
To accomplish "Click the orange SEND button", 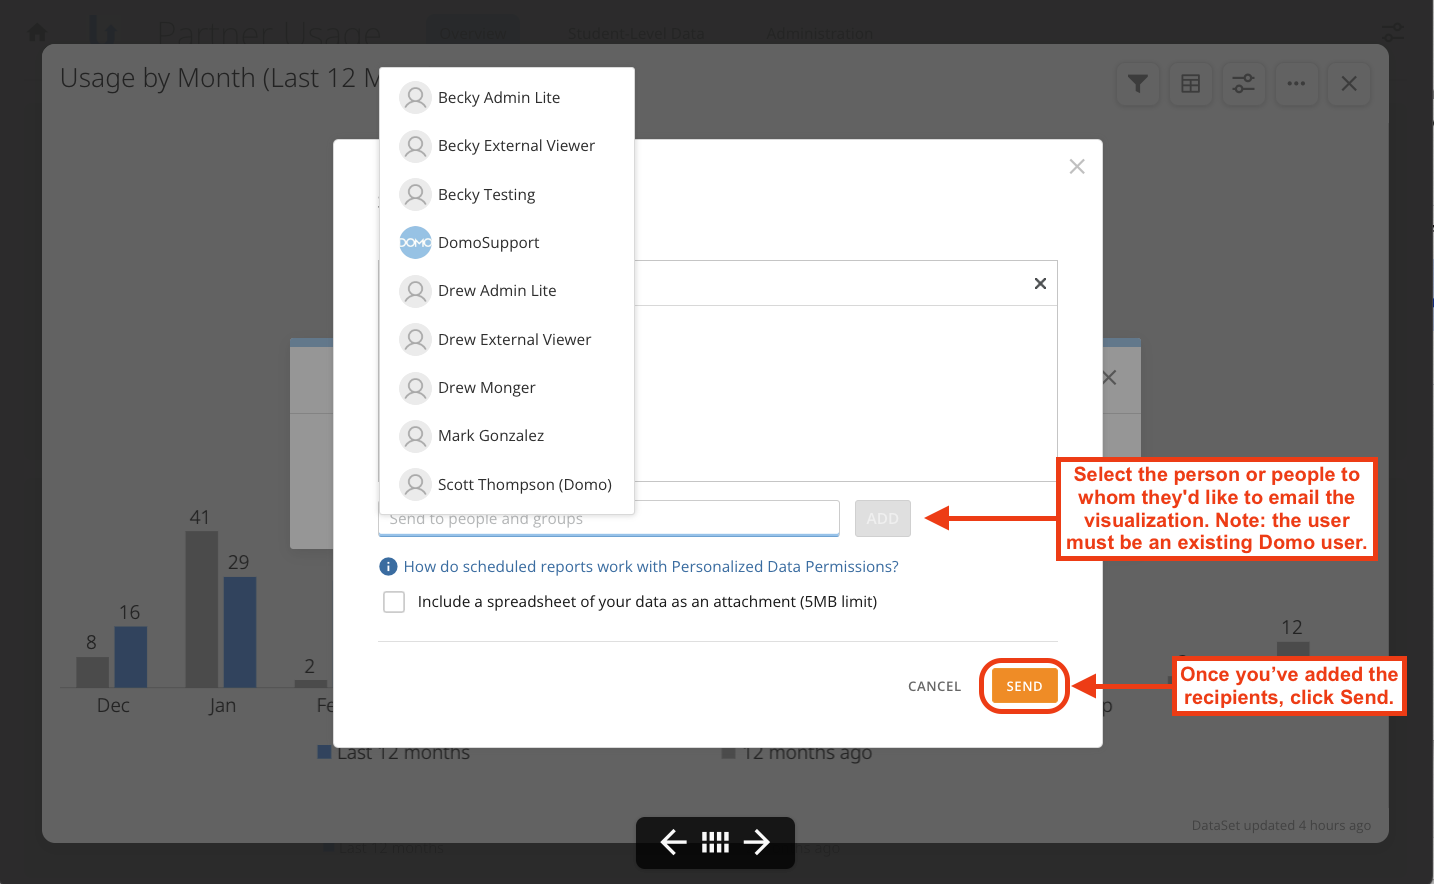I will pyautogui.click(x=1024, y=686).
